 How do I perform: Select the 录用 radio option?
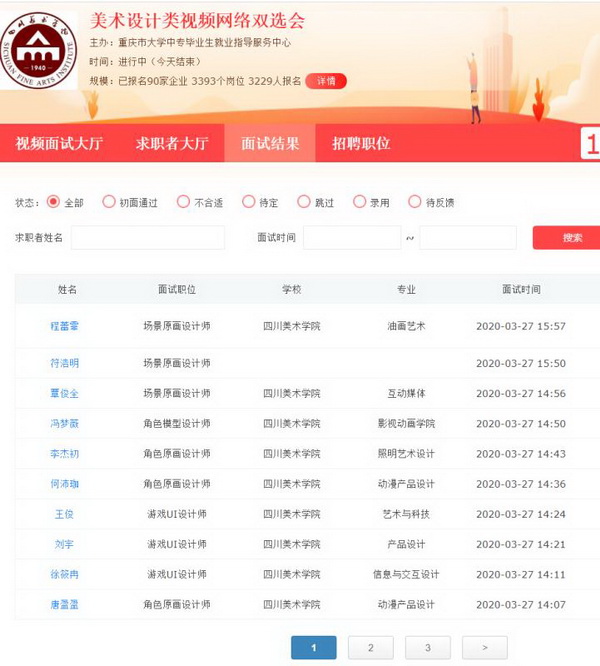pos(360,202)
